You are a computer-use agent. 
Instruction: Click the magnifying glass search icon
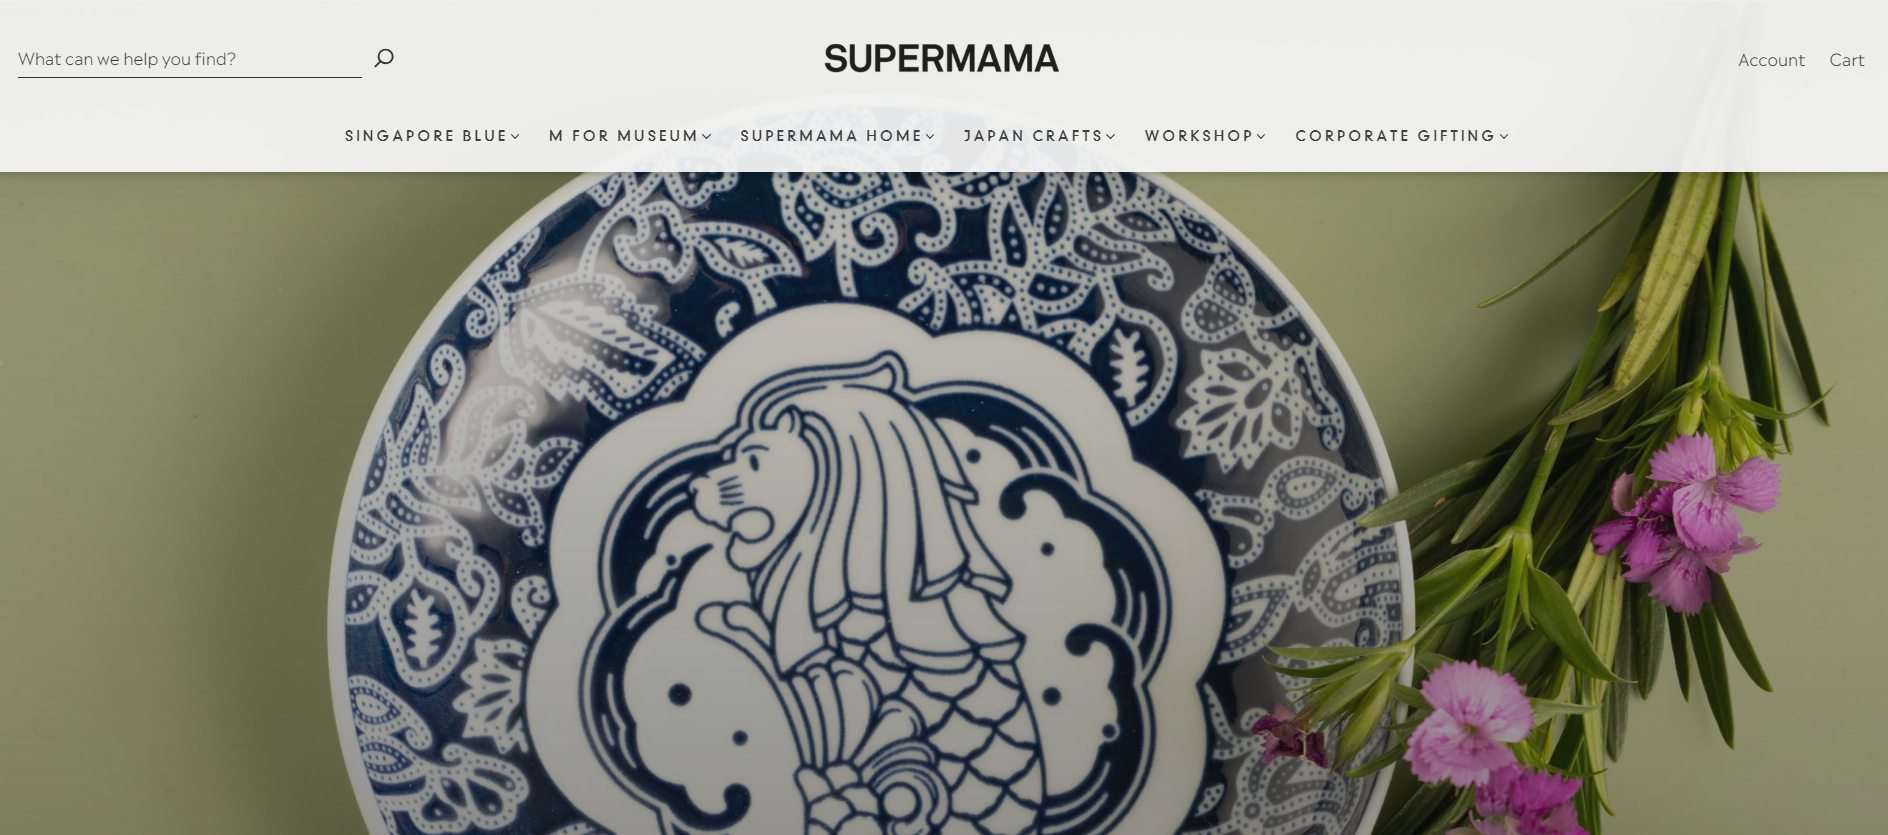click(x=384, y=58)
